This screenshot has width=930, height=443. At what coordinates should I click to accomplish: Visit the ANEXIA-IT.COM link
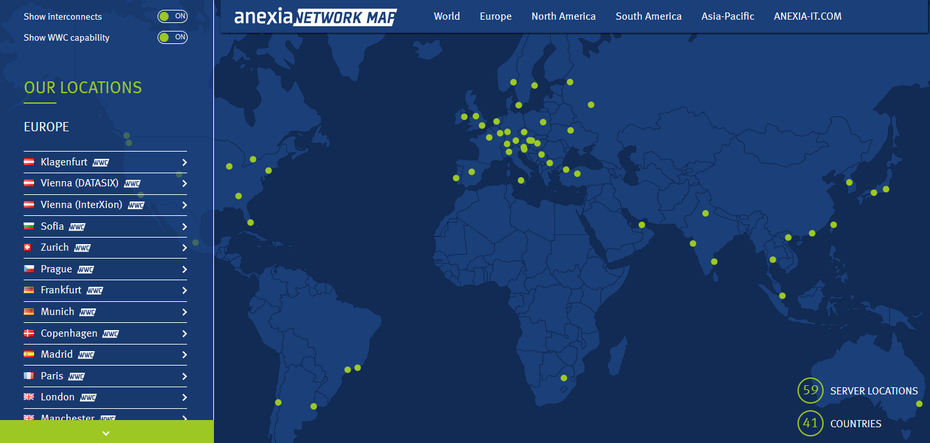(x=807, y=17)
